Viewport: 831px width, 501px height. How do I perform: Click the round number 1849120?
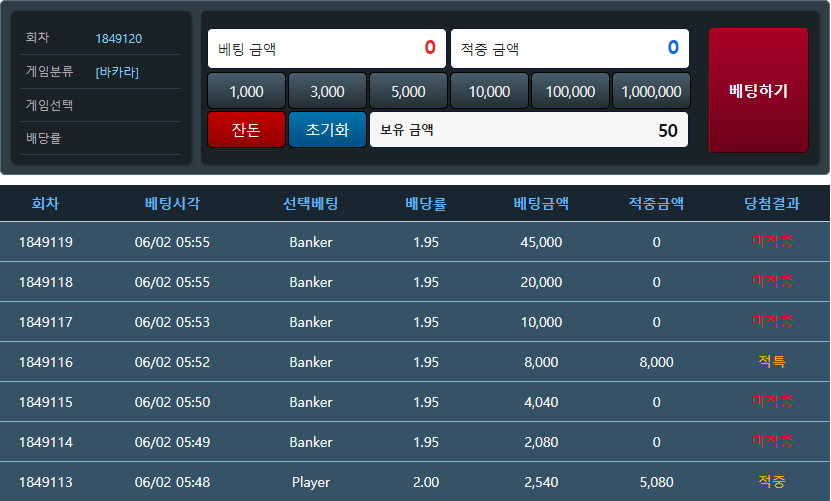coord(119,39)
